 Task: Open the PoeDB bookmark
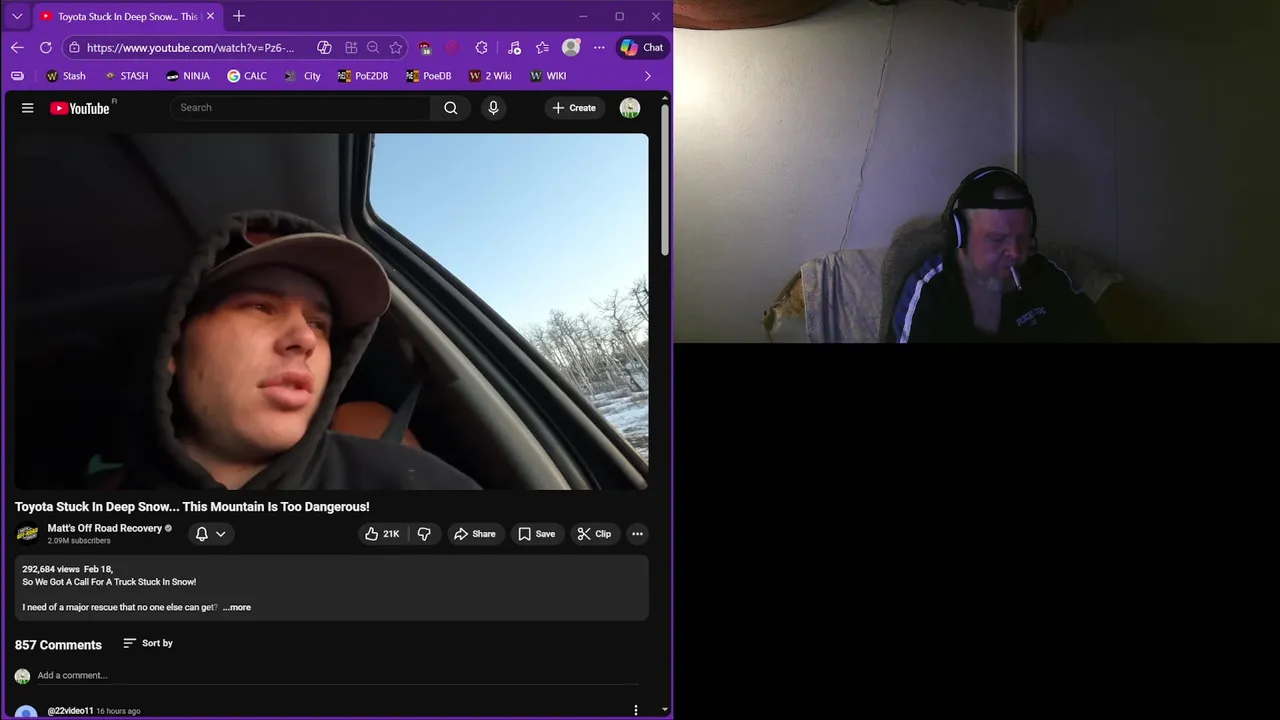[x=429, y=76]
